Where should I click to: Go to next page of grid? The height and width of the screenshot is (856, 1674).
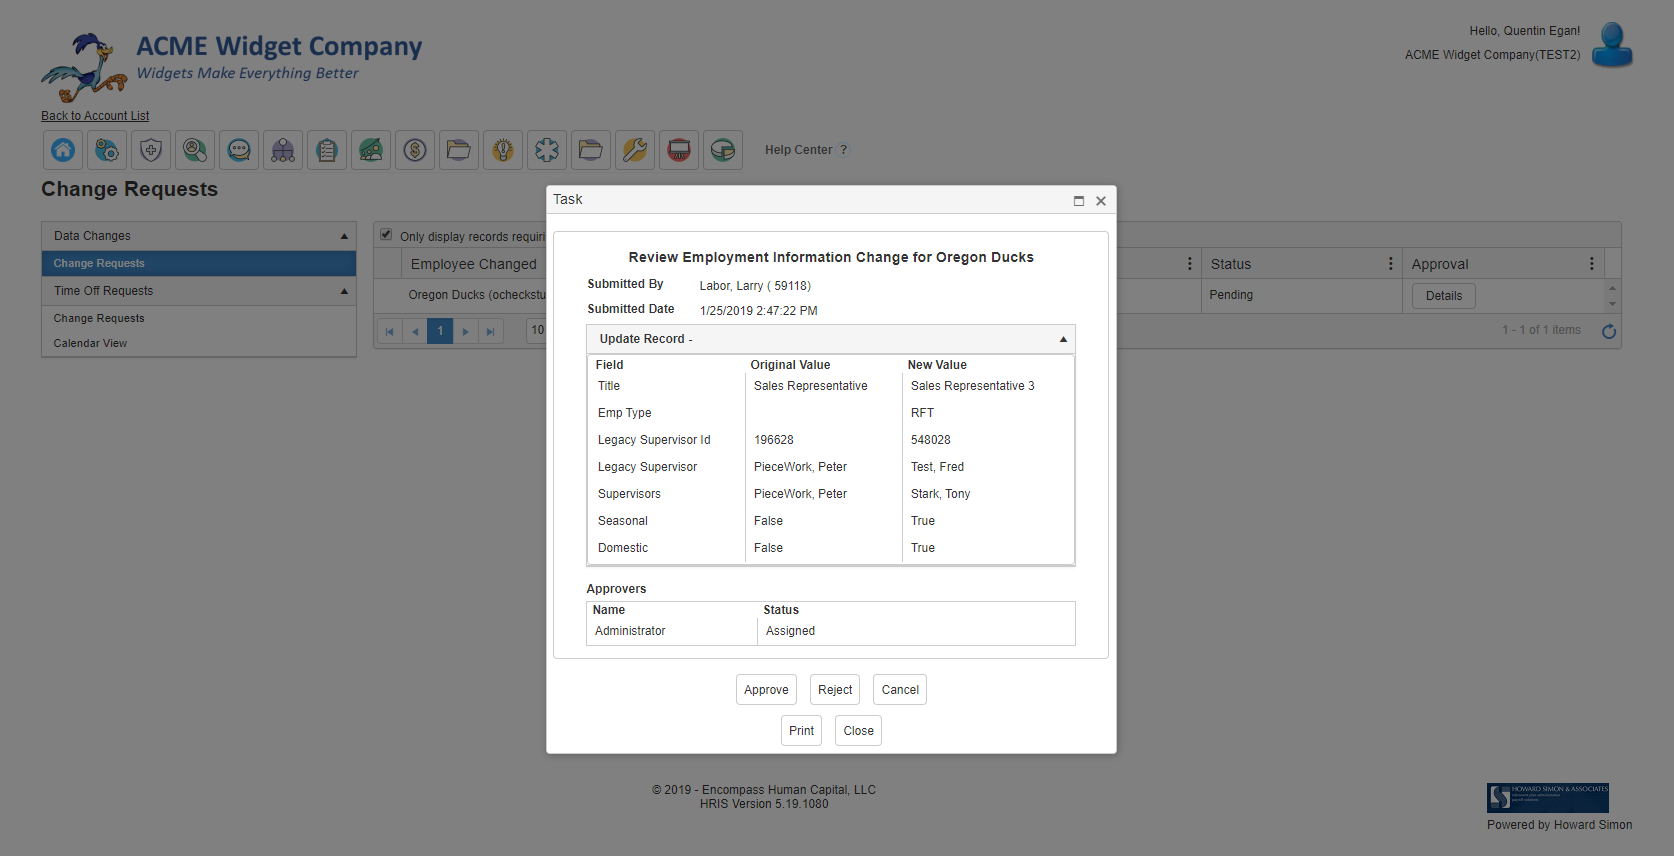click(465, 331)
